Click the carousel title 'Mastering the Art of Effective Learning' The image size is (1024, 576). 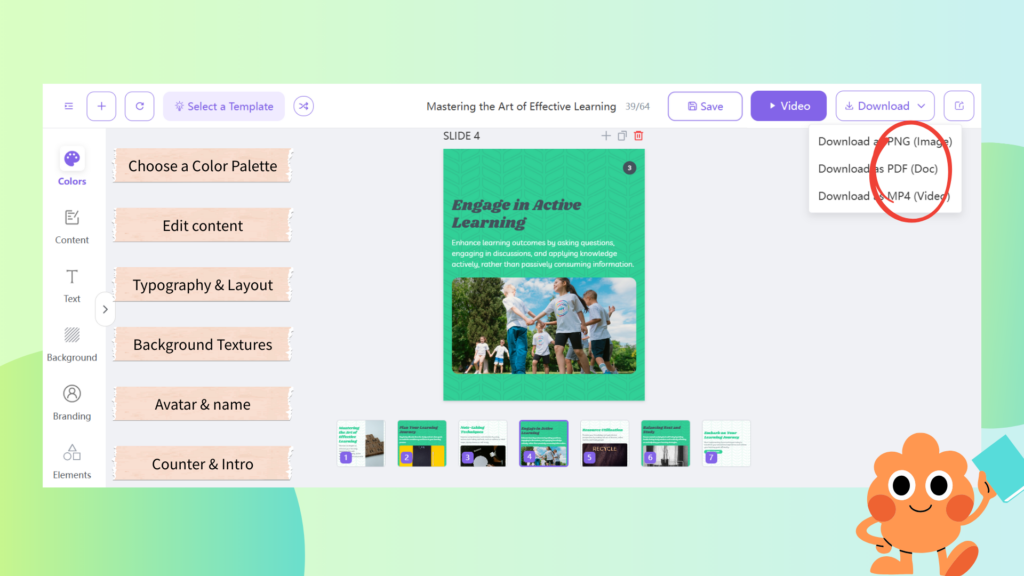(521, 106)
